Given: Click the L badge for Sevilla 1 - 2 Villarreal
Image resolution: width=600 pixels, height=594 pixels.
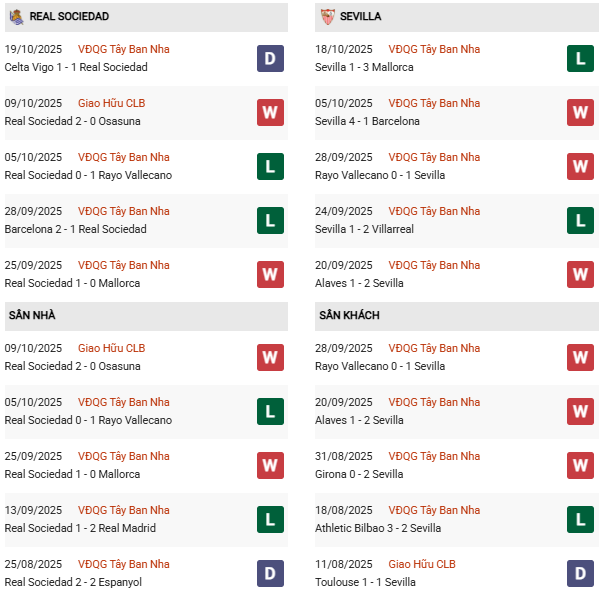Looking at the screenshot, I should (581, 220).
